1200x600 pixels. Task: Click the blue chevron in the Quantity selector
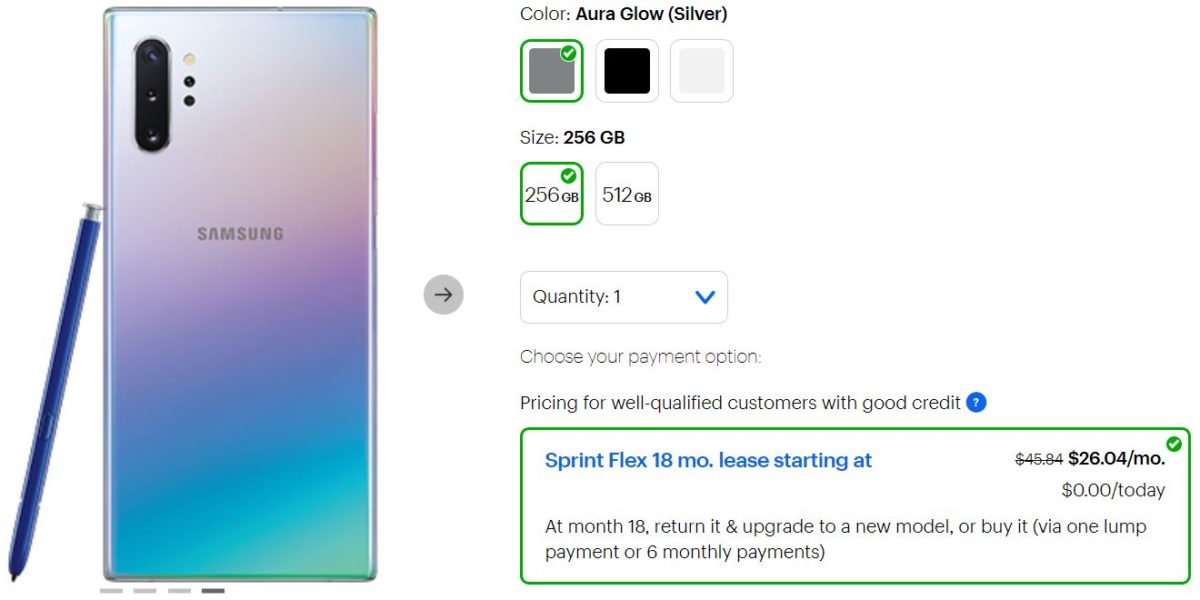[704, 297]
